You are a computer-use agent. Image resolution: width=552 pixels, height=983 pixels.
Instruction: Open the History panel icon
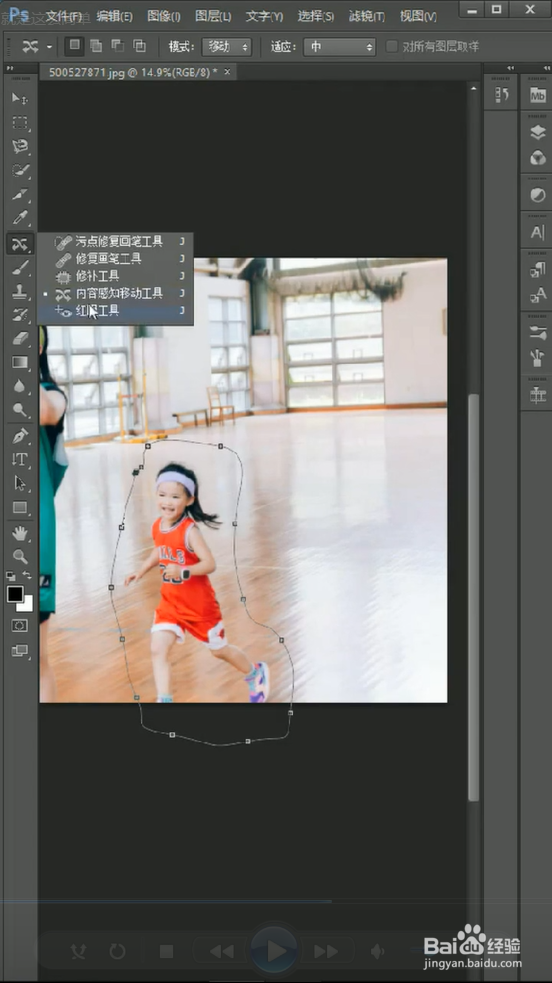[501, 95]
